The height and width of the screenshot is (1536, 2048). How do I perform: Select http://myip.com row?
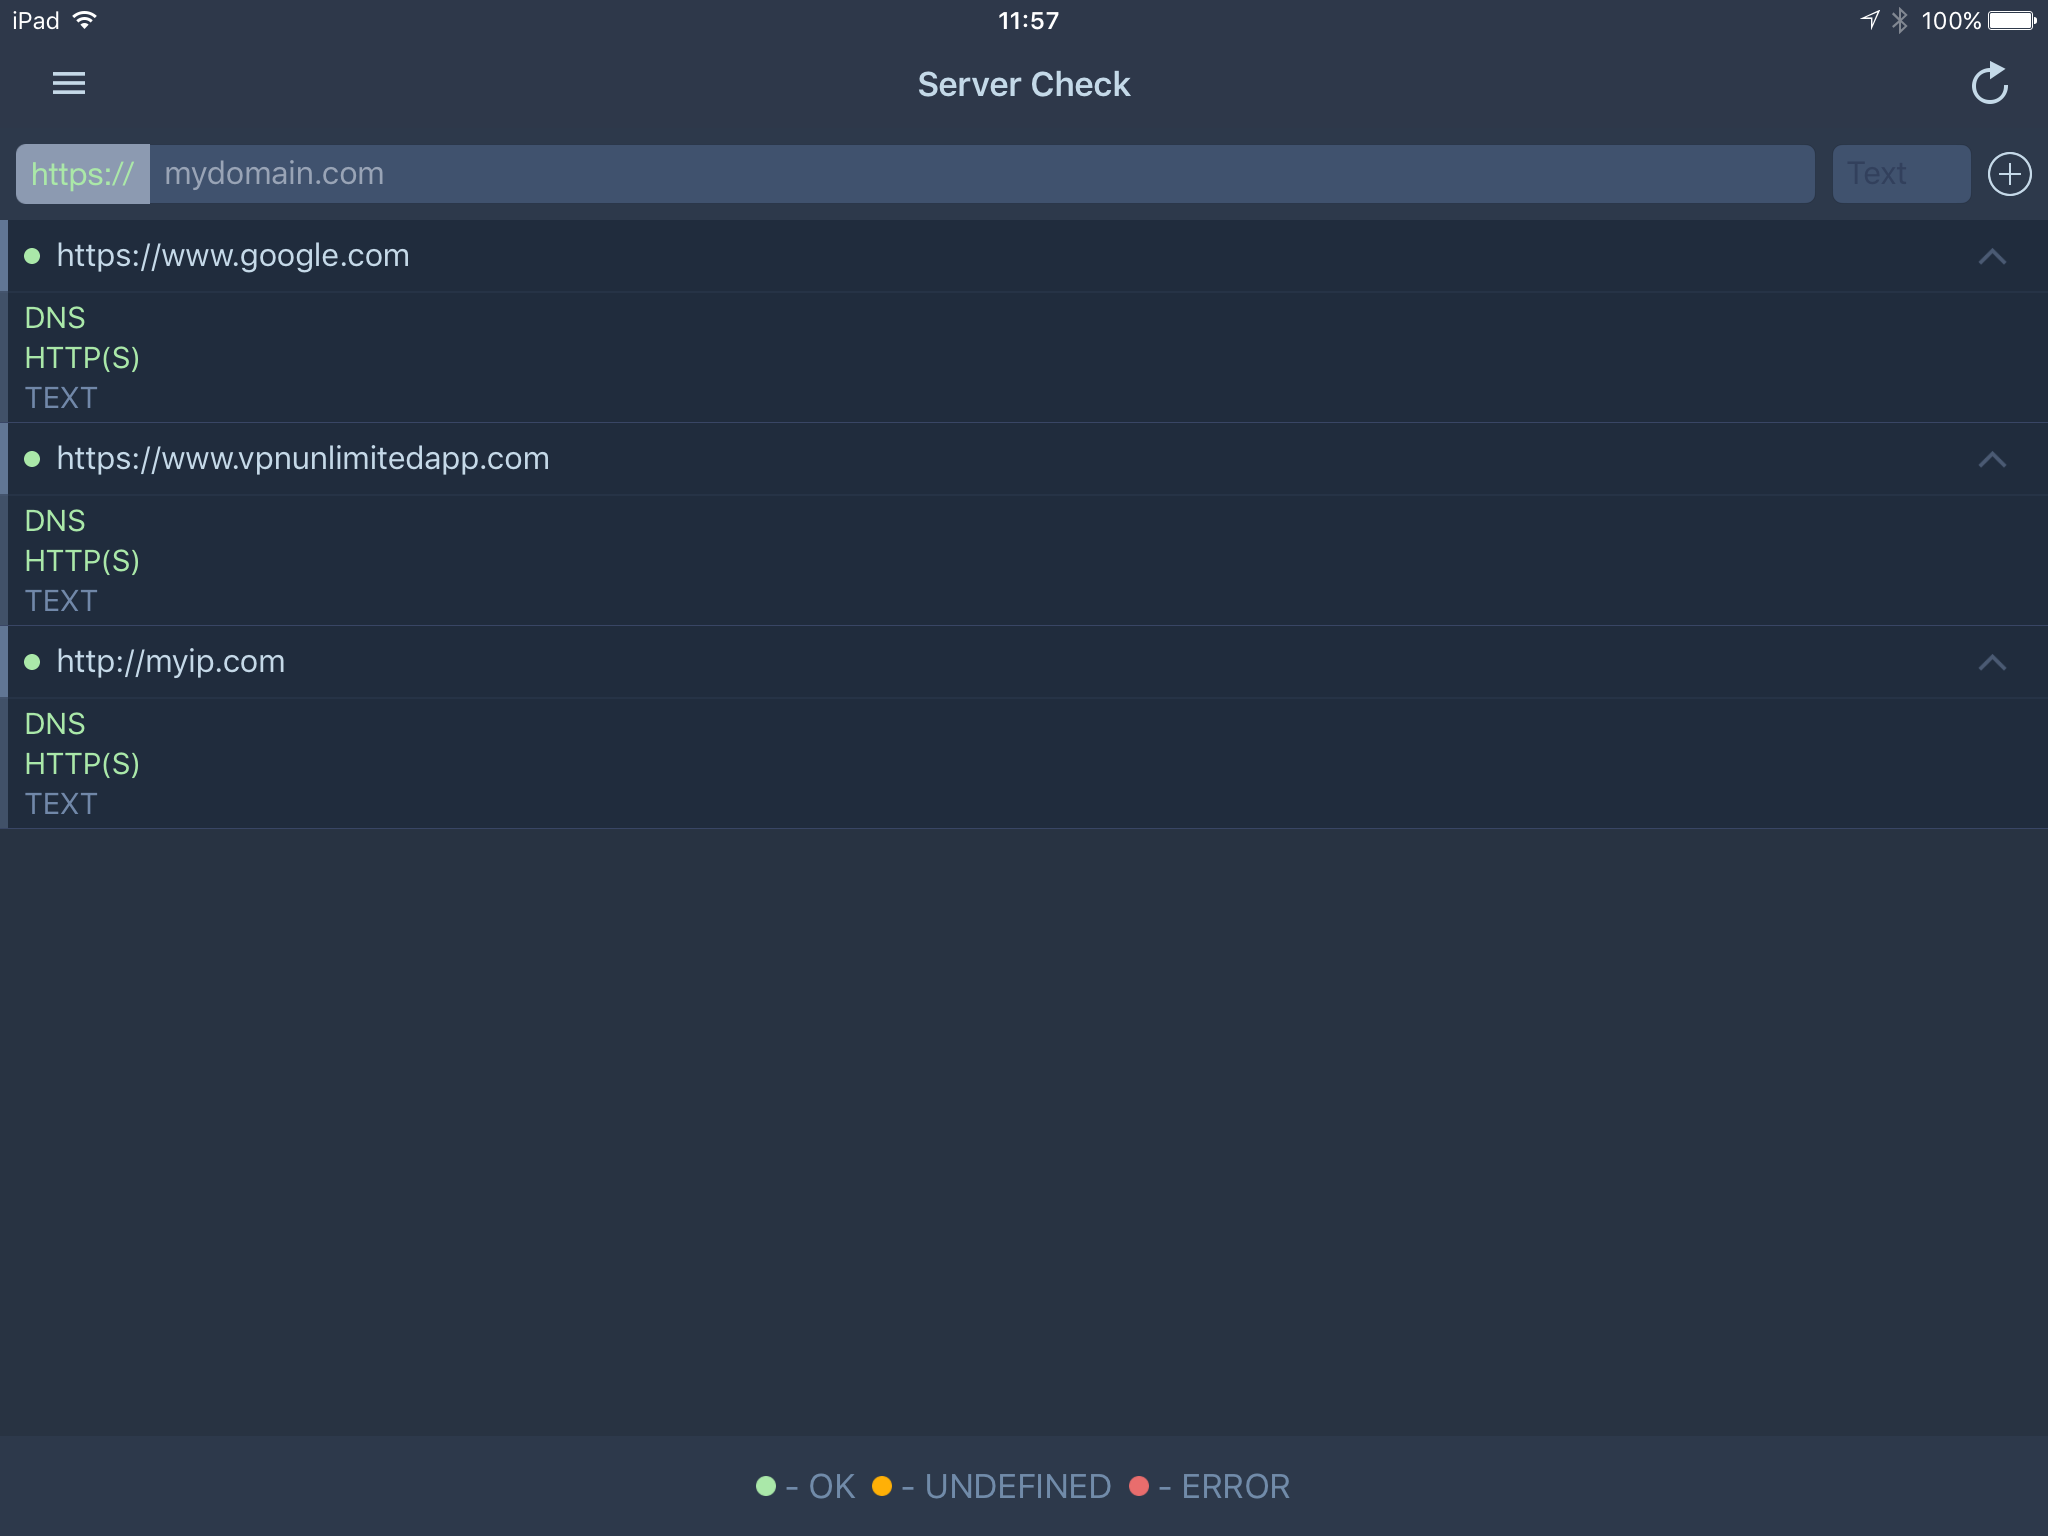tap(1024, 662)
